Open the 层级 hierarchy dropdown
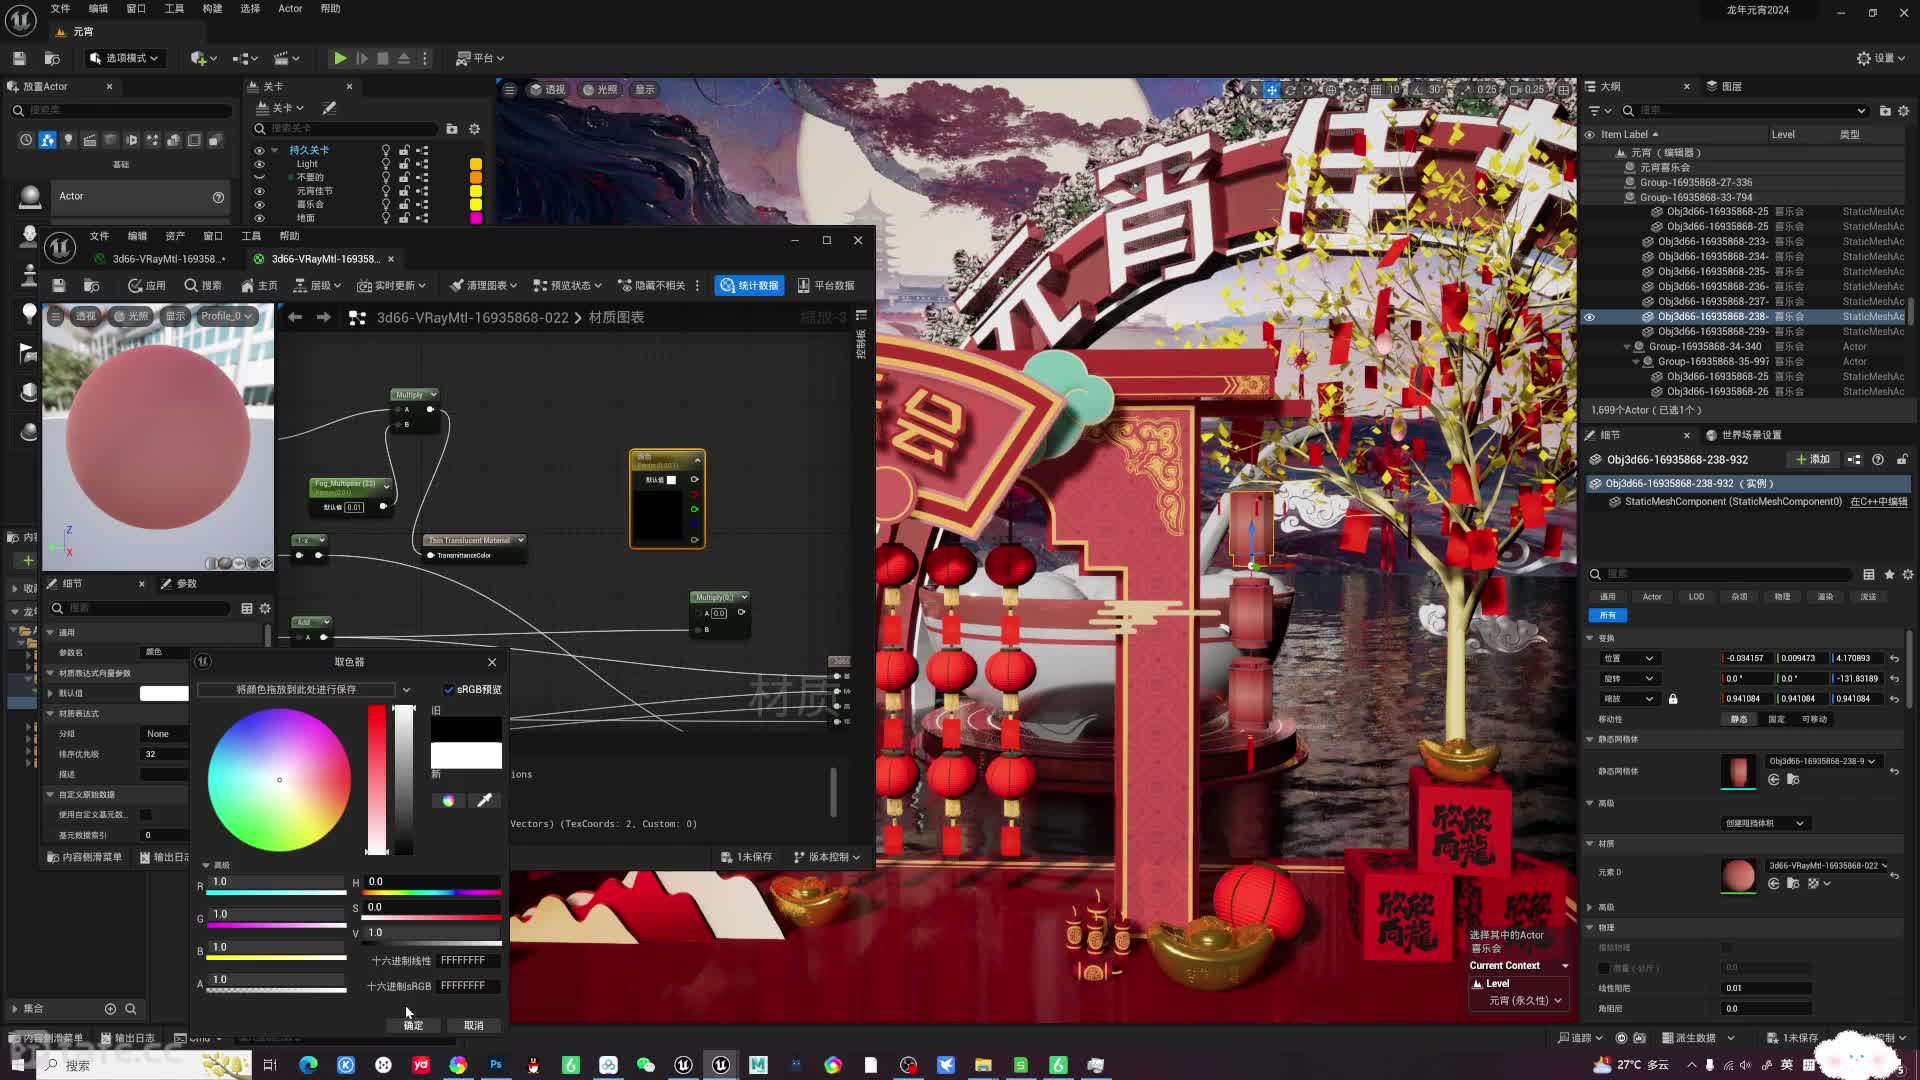This screenshot has width=1920, height=1080. 317,285
